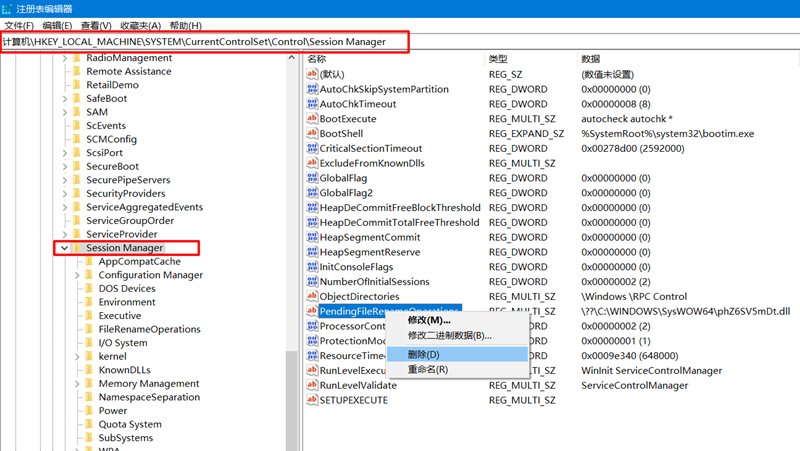The height and width of the screenshot is (451, 800).
Task: Click the GlobalFlag DWORD value icon
Action: tap(312, 178)
